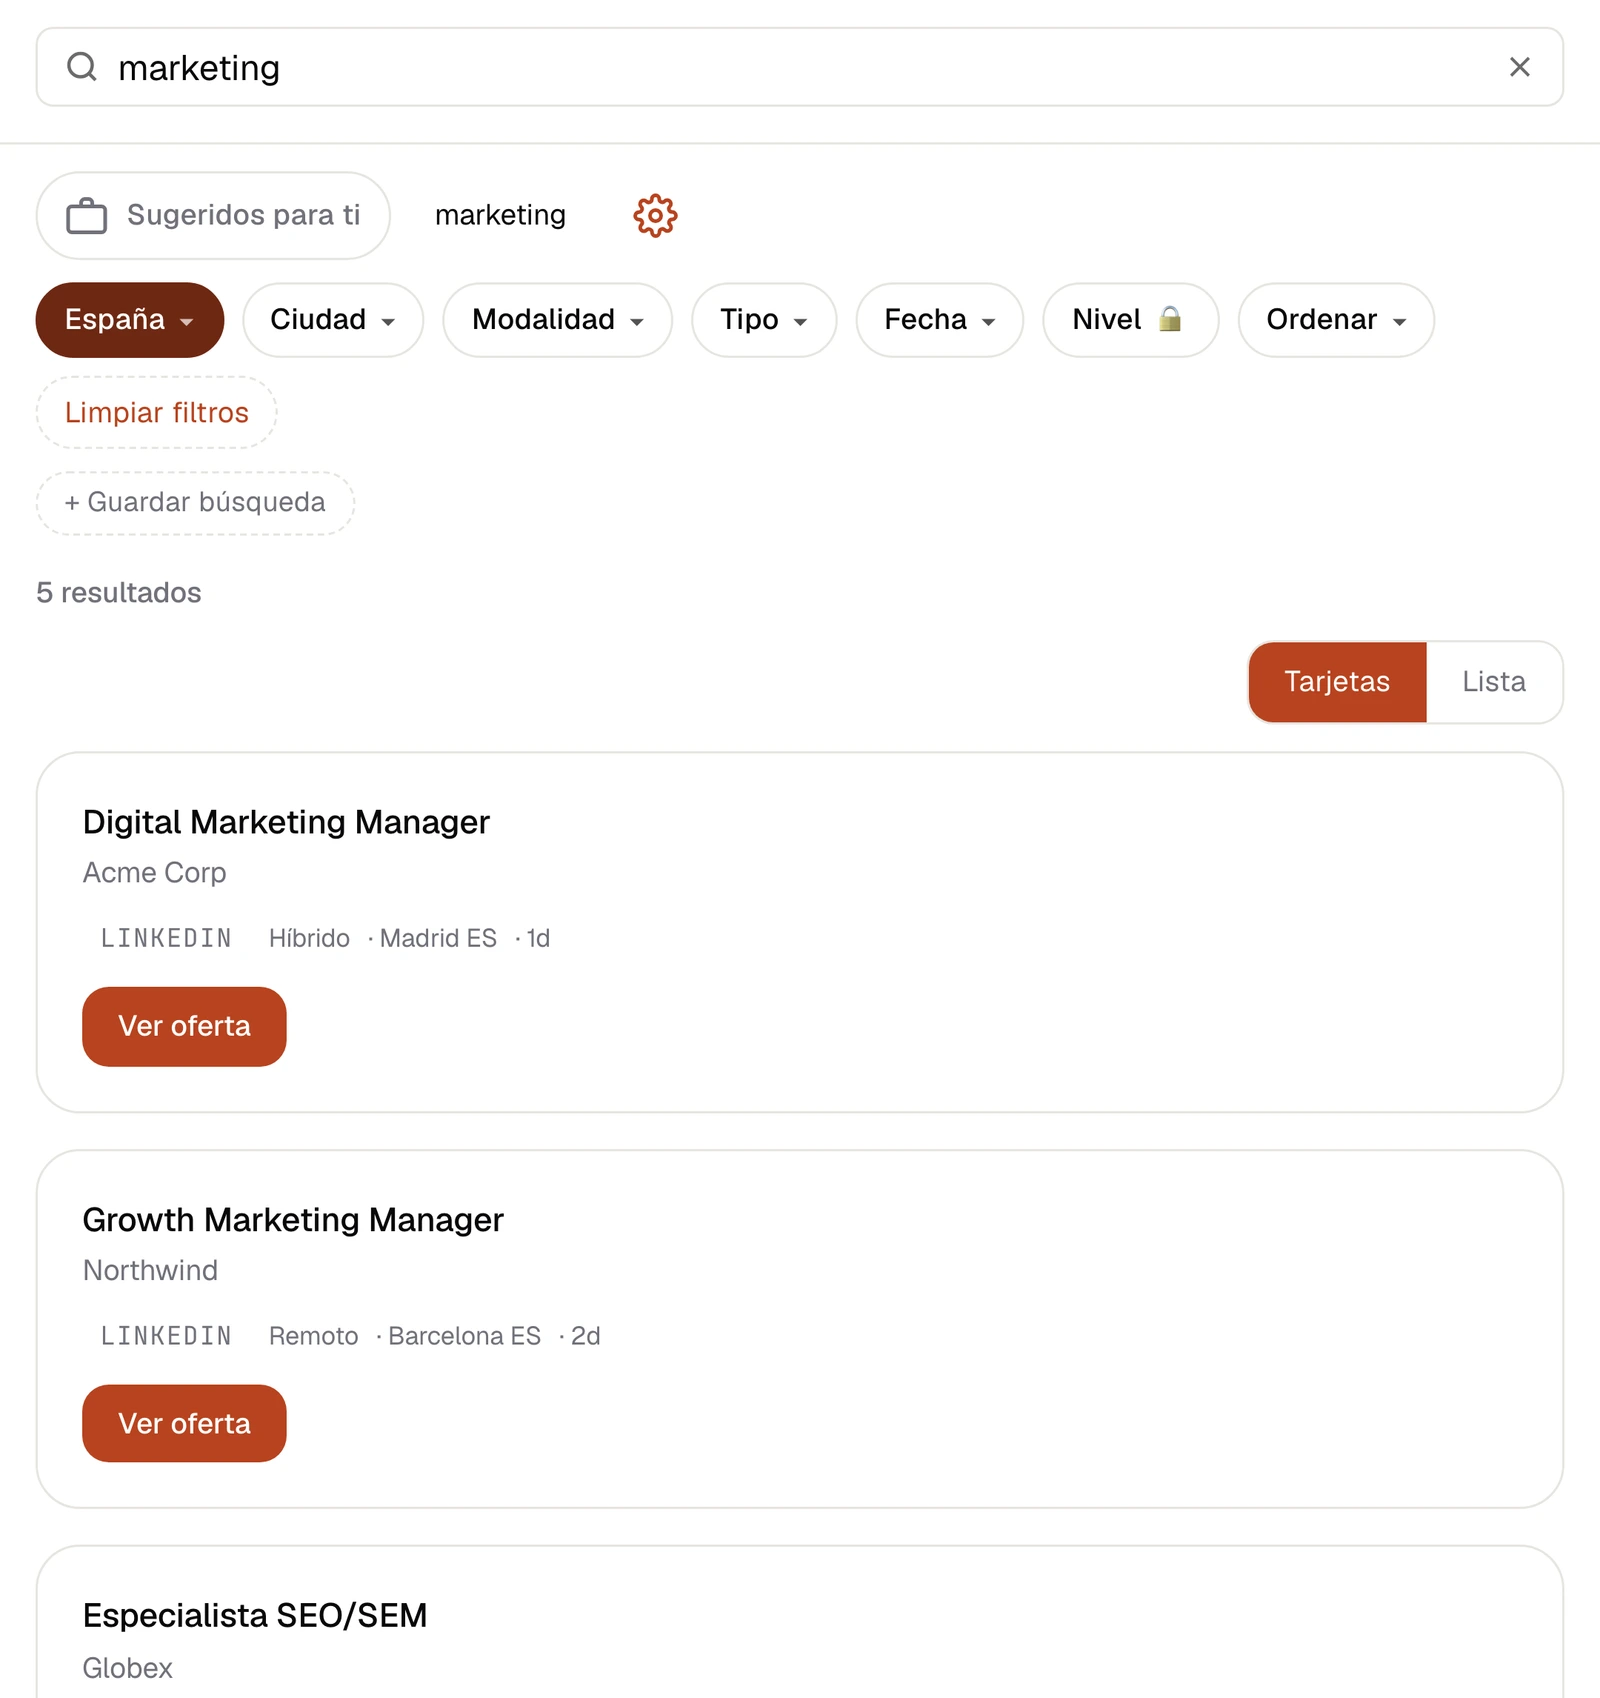
Task: Click the Acme Corp company name
Action: coord(155,873)
